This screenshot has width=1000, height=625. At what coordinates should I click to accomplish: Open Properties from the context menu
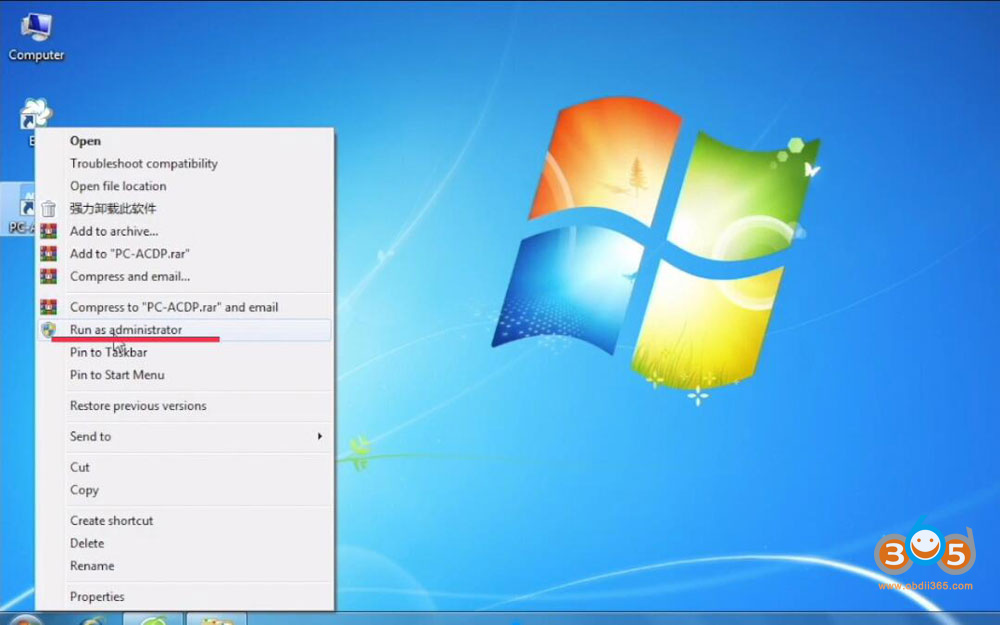tap(97, 597)
